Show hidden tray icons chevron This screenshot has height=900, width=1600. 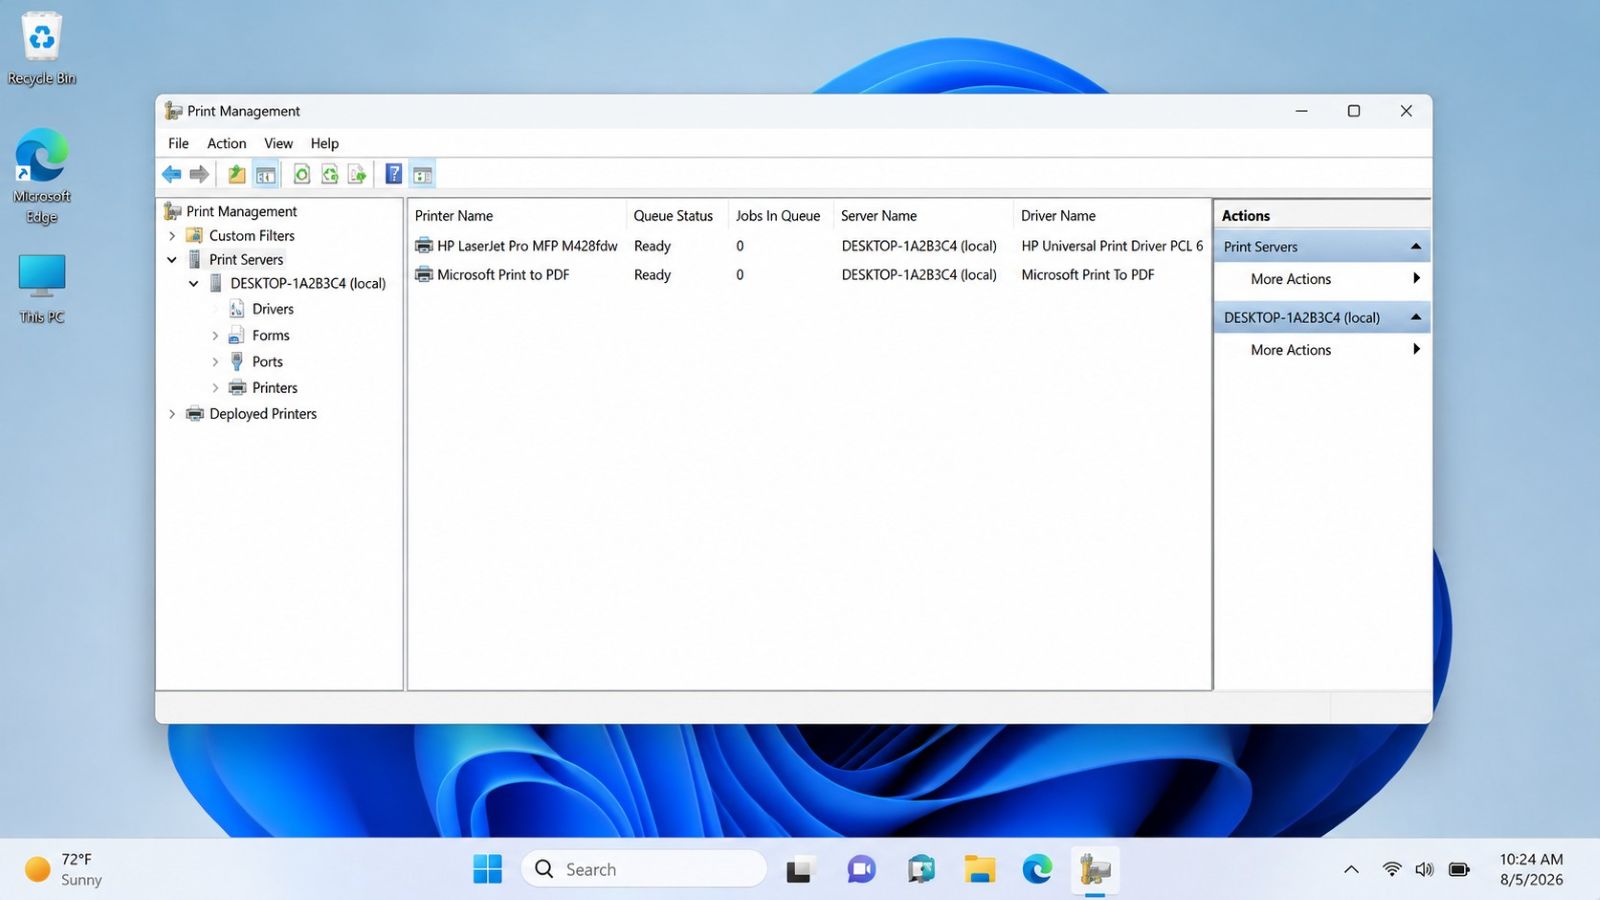[x=1351, y=869]
